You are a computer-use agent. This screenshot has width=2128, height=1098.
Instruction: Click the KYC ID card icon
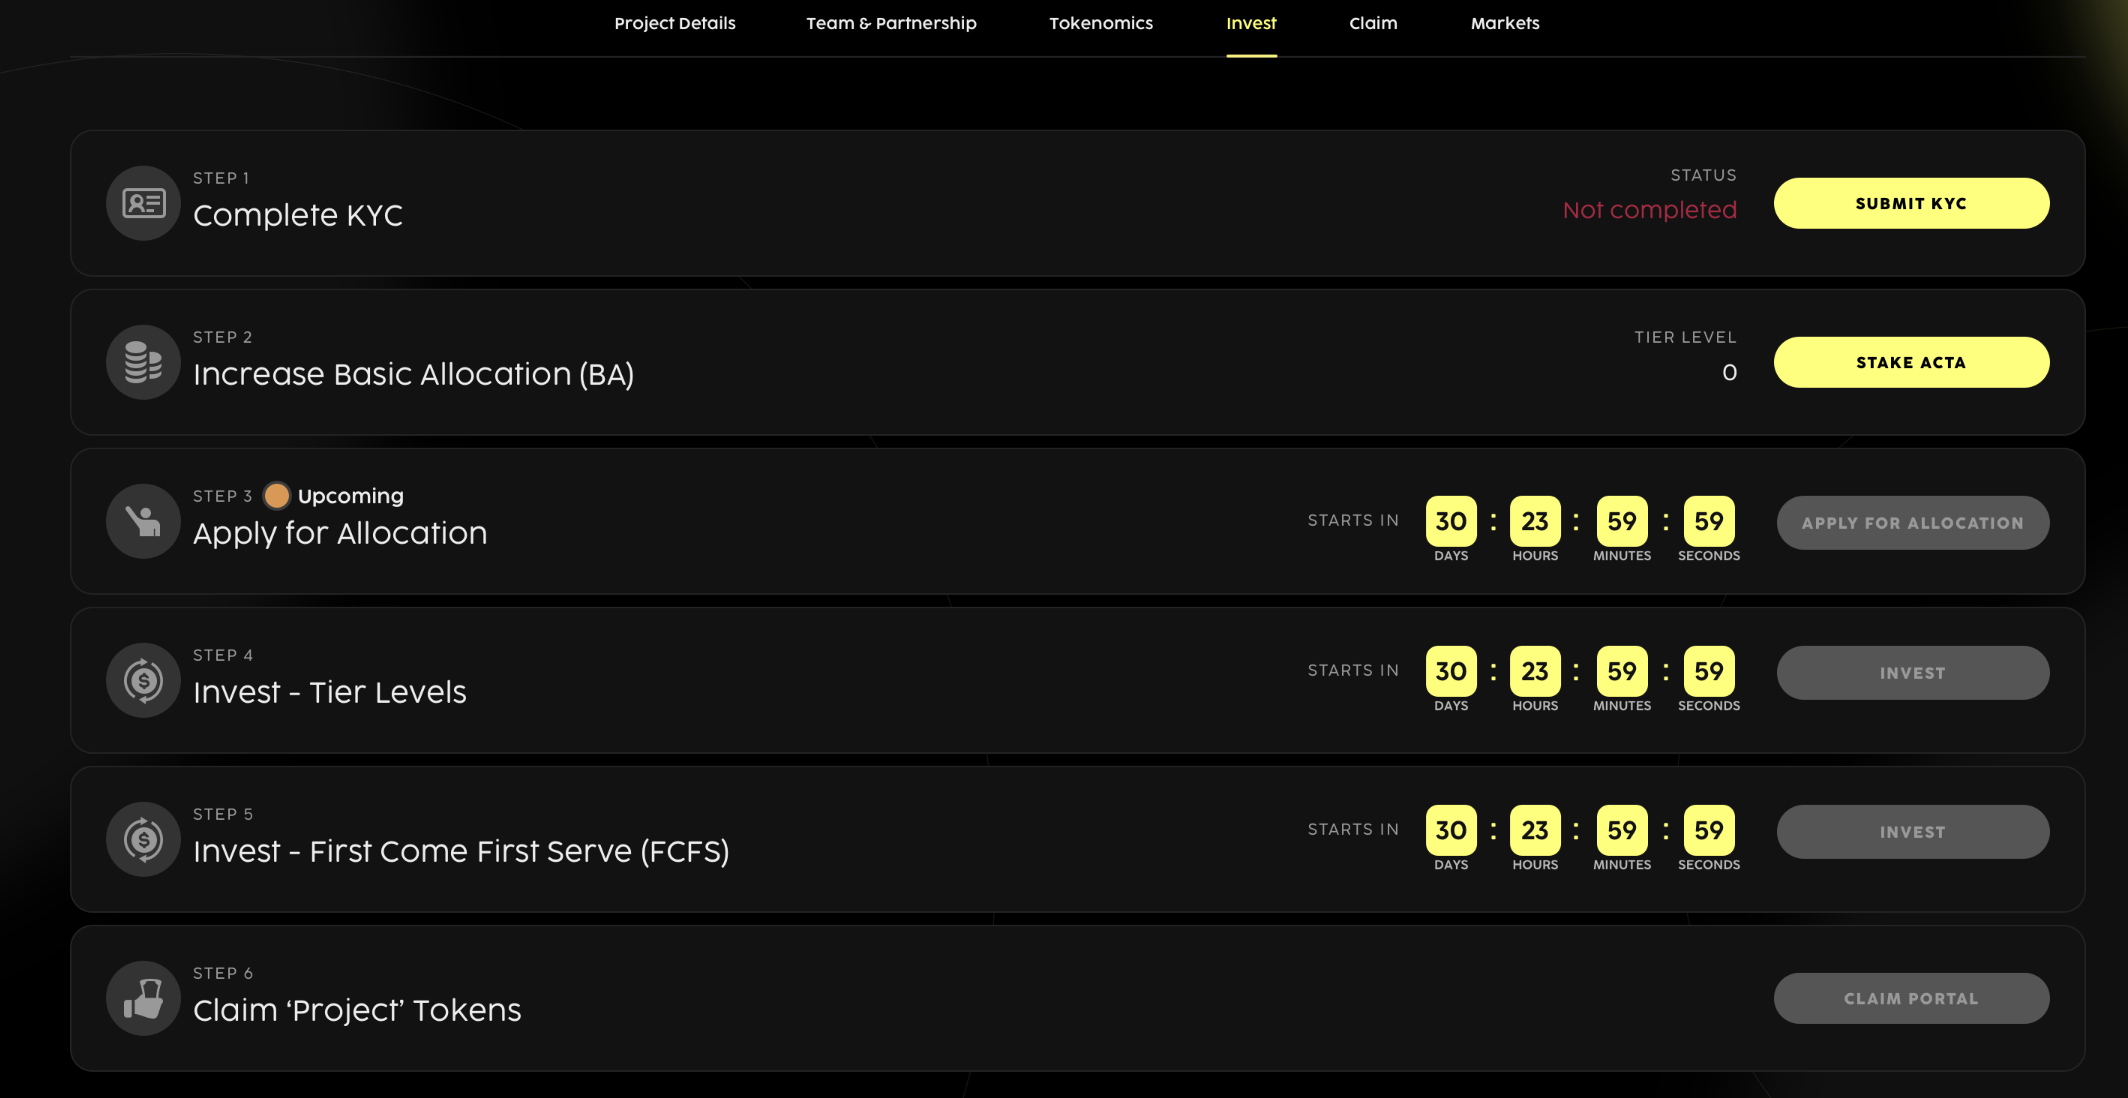tap(143, 203)
